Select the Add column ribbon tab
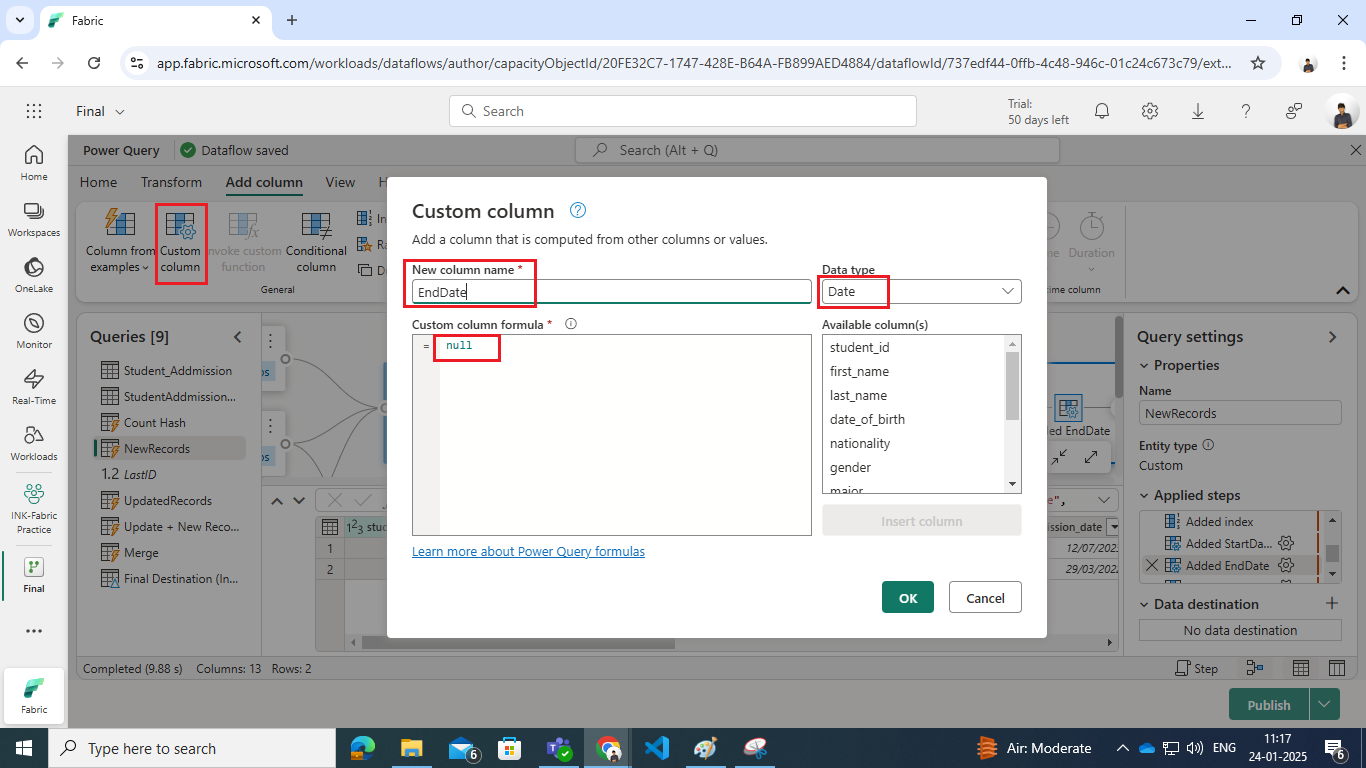Image resolution: width=1366 pixels, height=768 pixels. pyautogui.click(x=264, y=182)
